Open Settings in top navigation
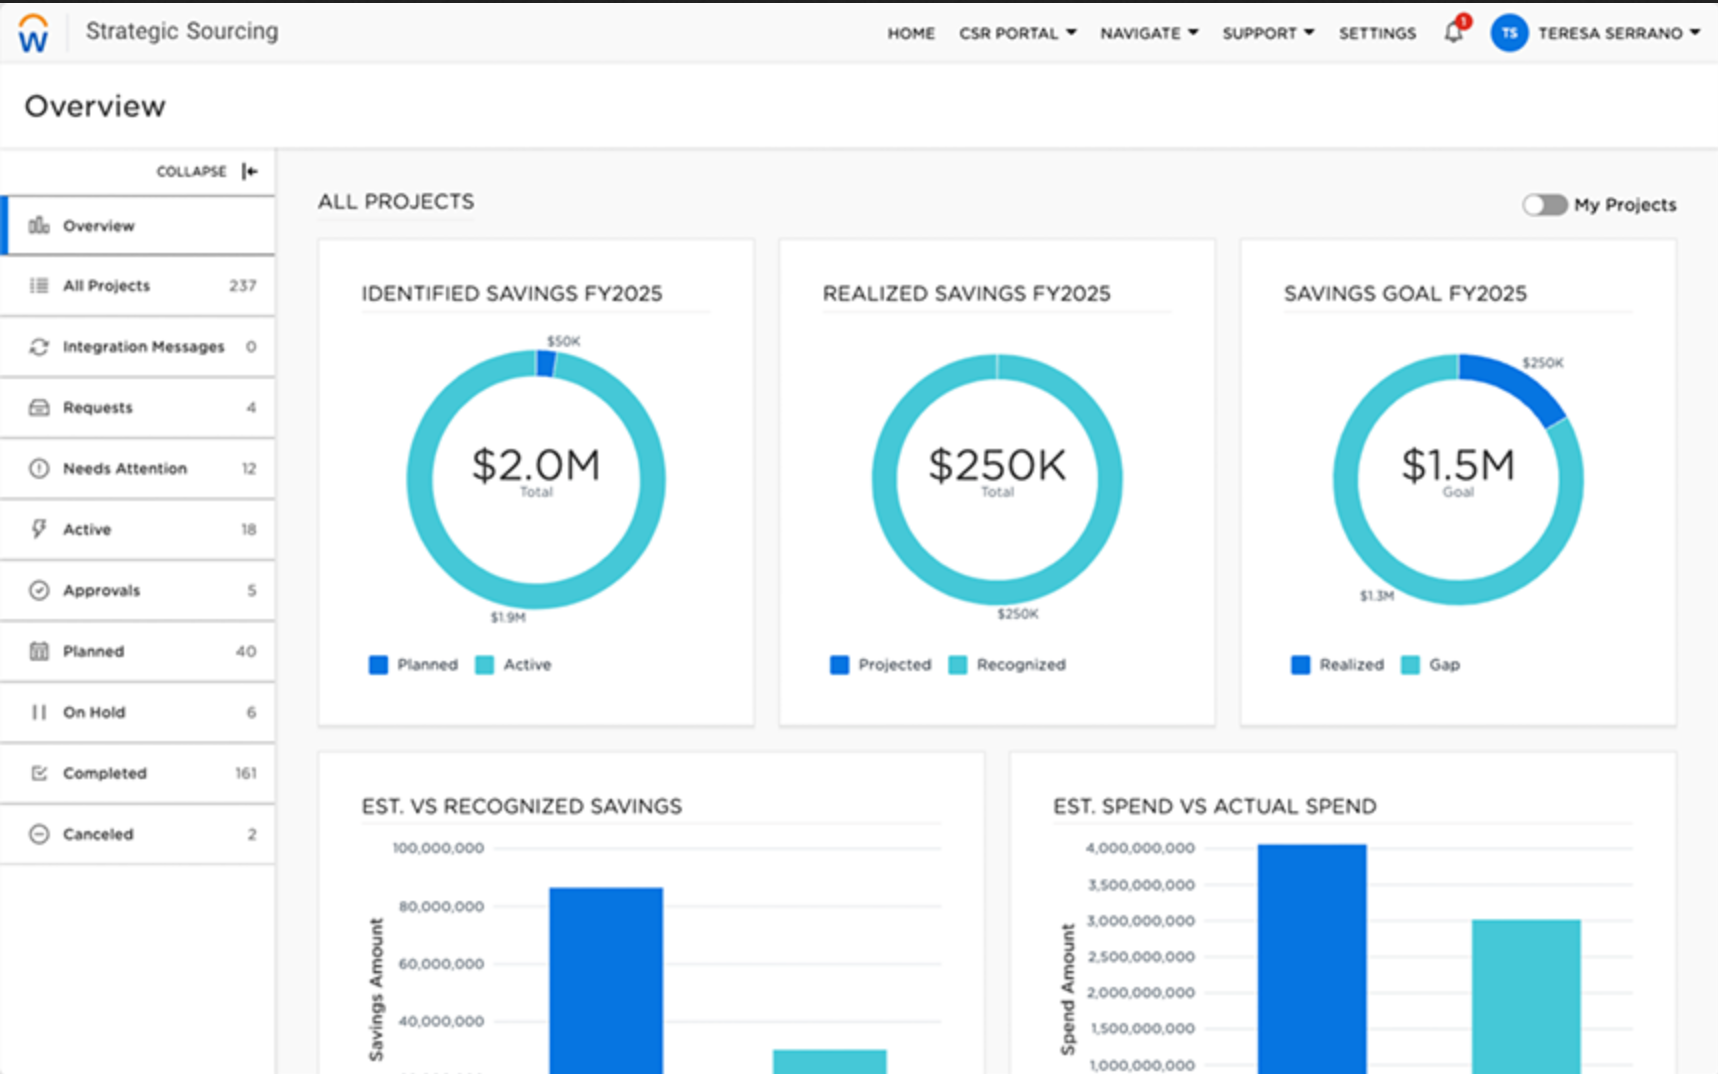This screenshot has width=1718, height=1074. 1377,33
